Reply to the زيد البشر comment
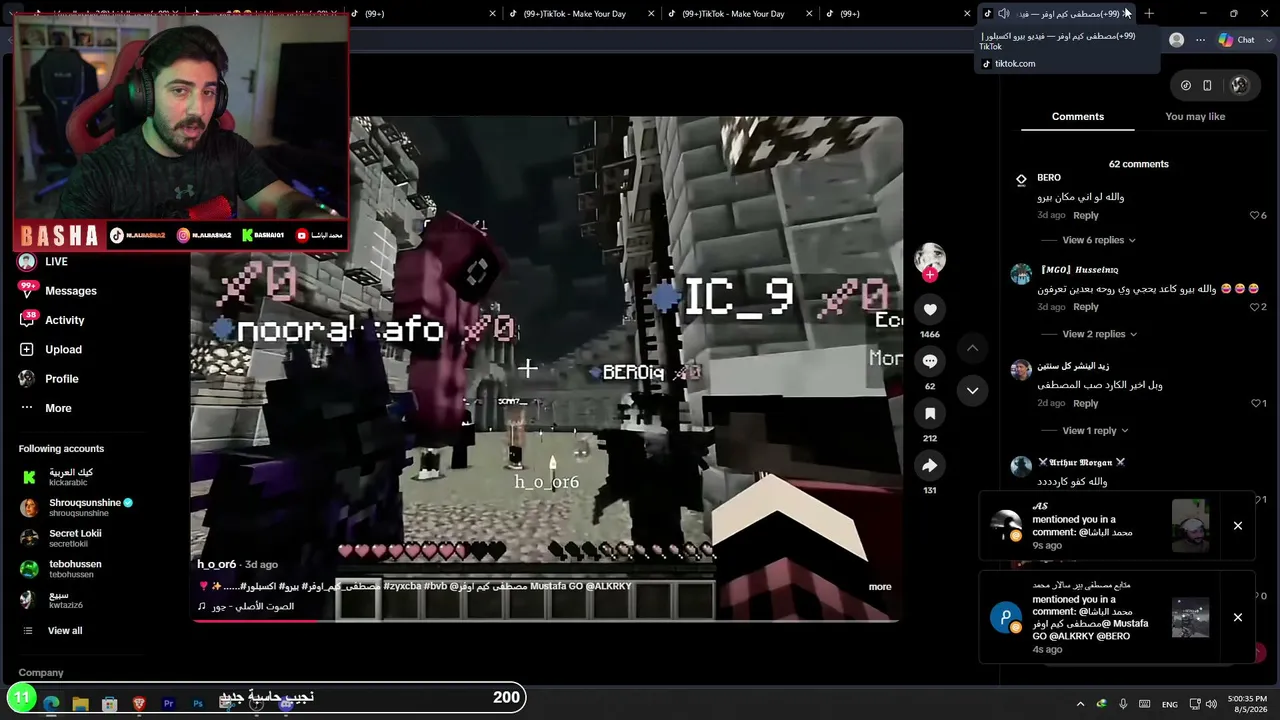This screenshot has width=1280, height=720. [1086, 403]
